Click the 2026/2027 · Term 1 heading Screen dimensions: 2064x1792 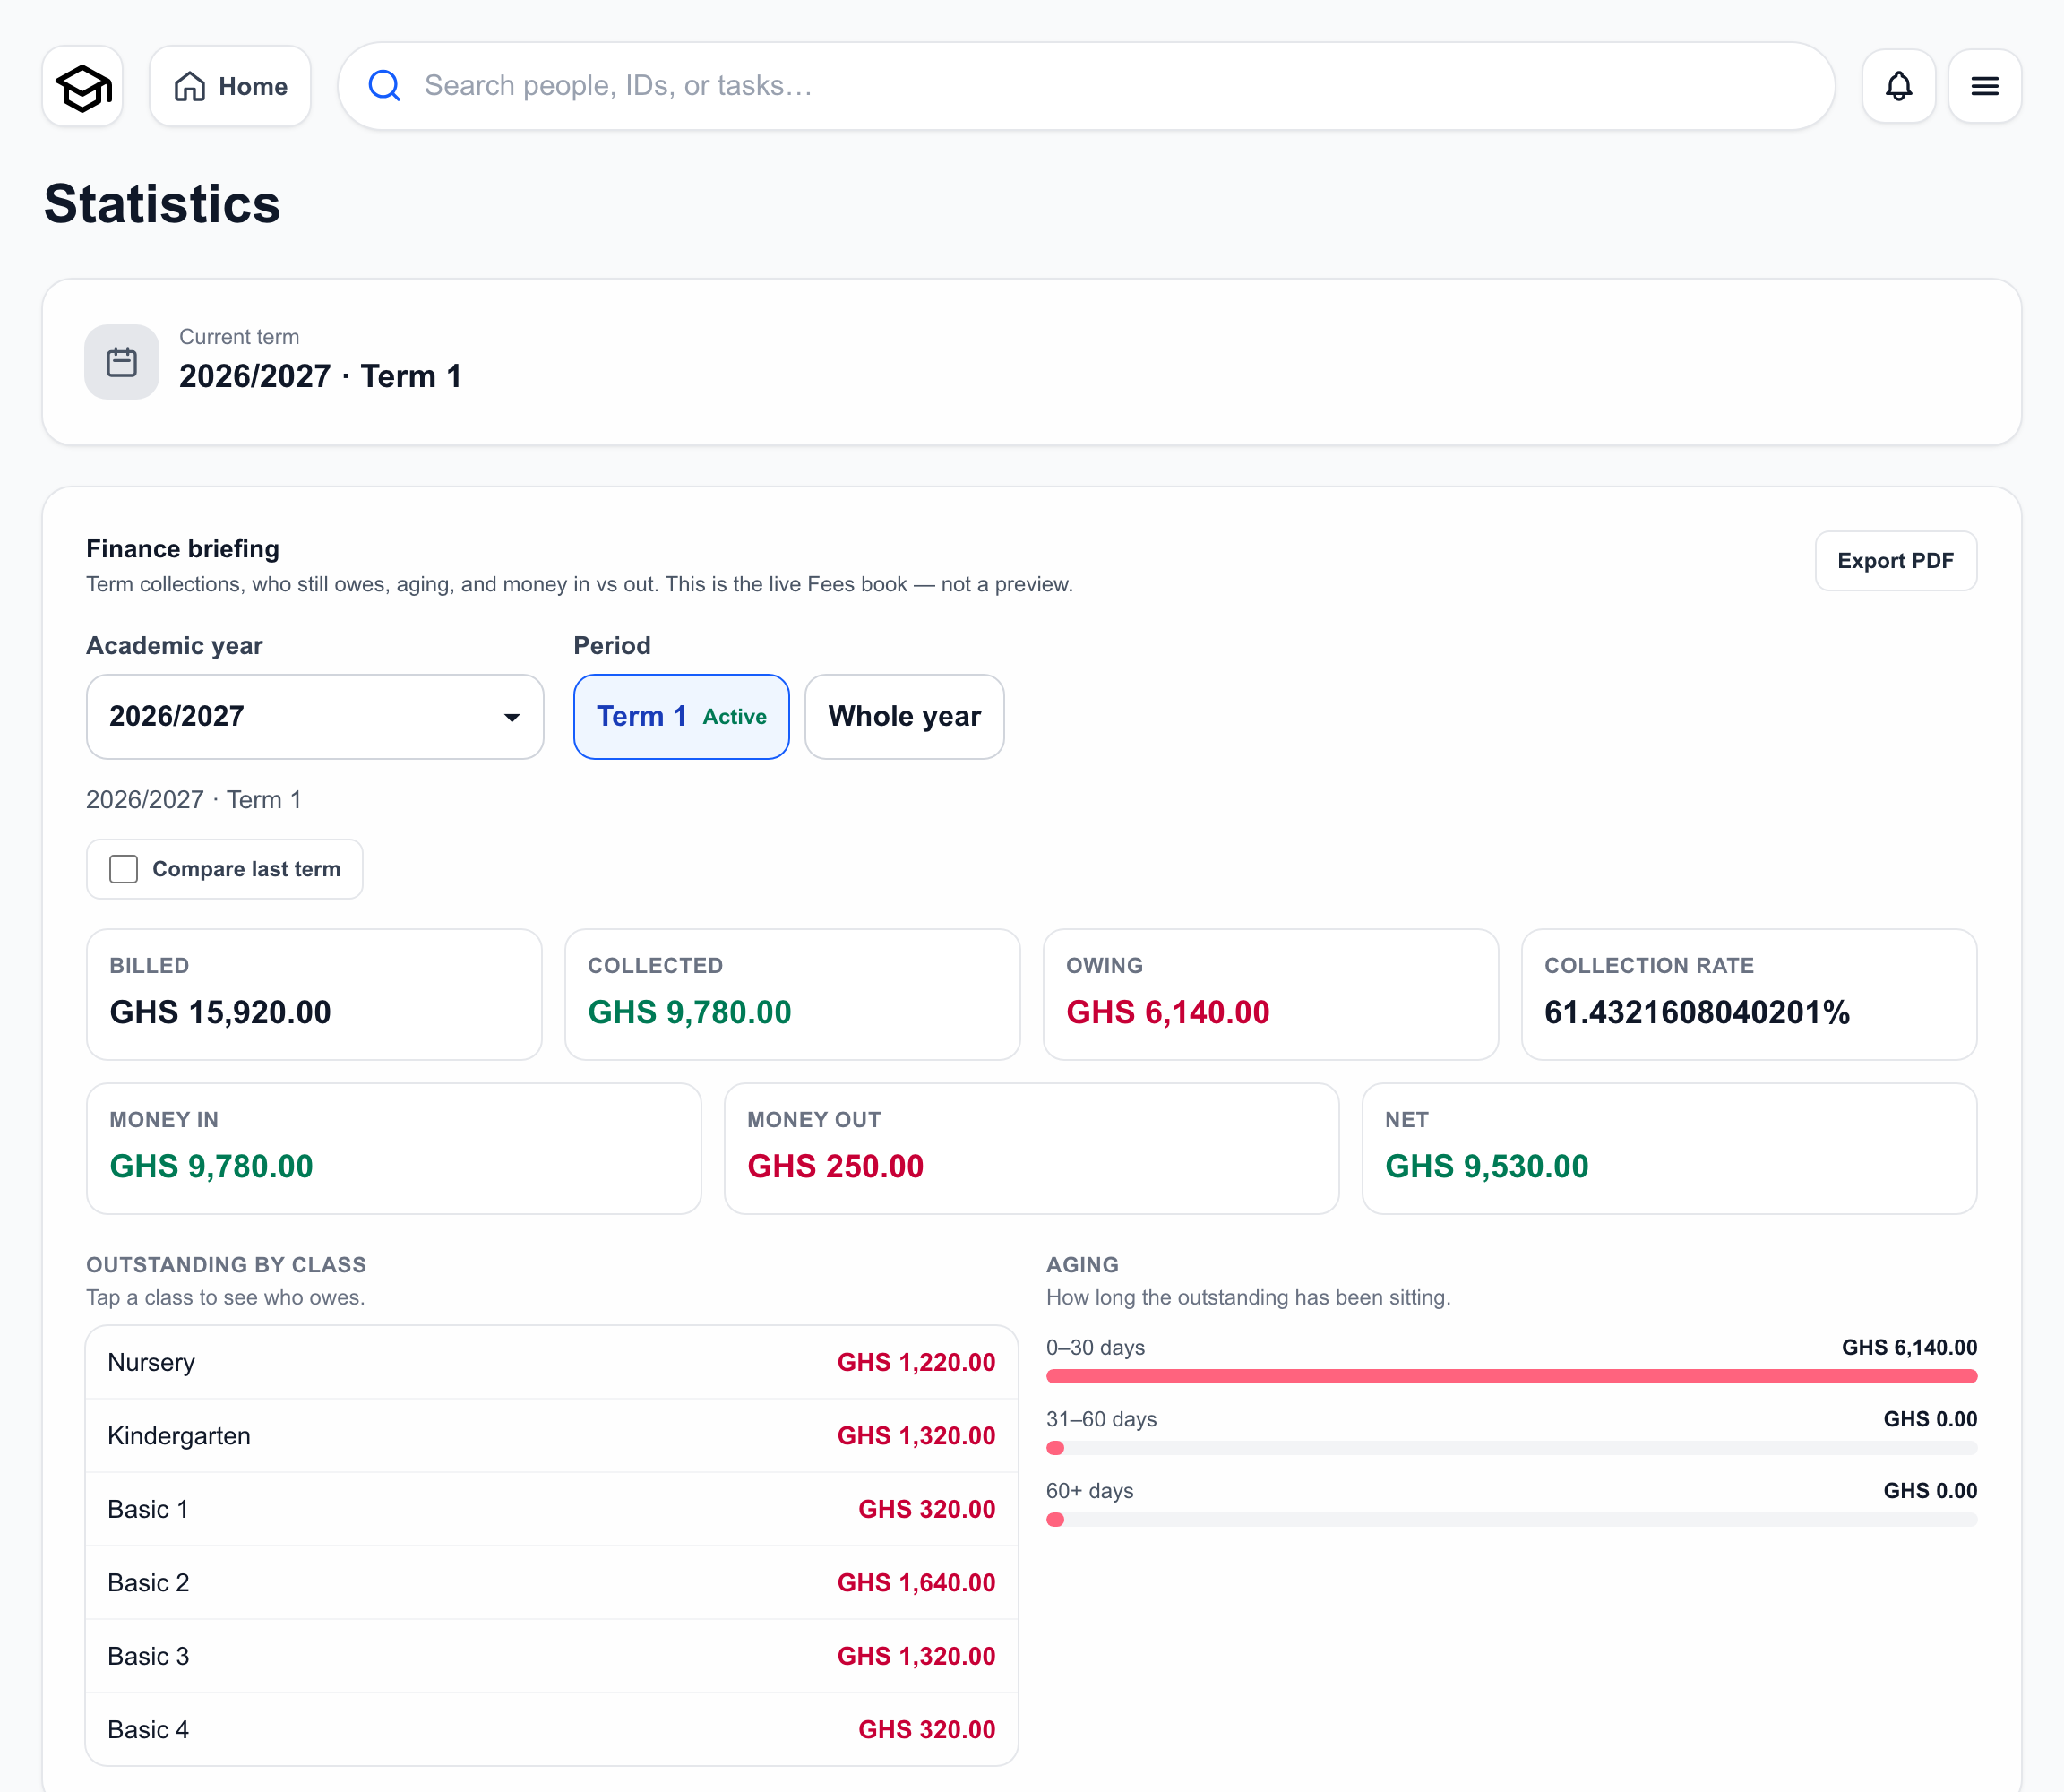coord(320,376)
